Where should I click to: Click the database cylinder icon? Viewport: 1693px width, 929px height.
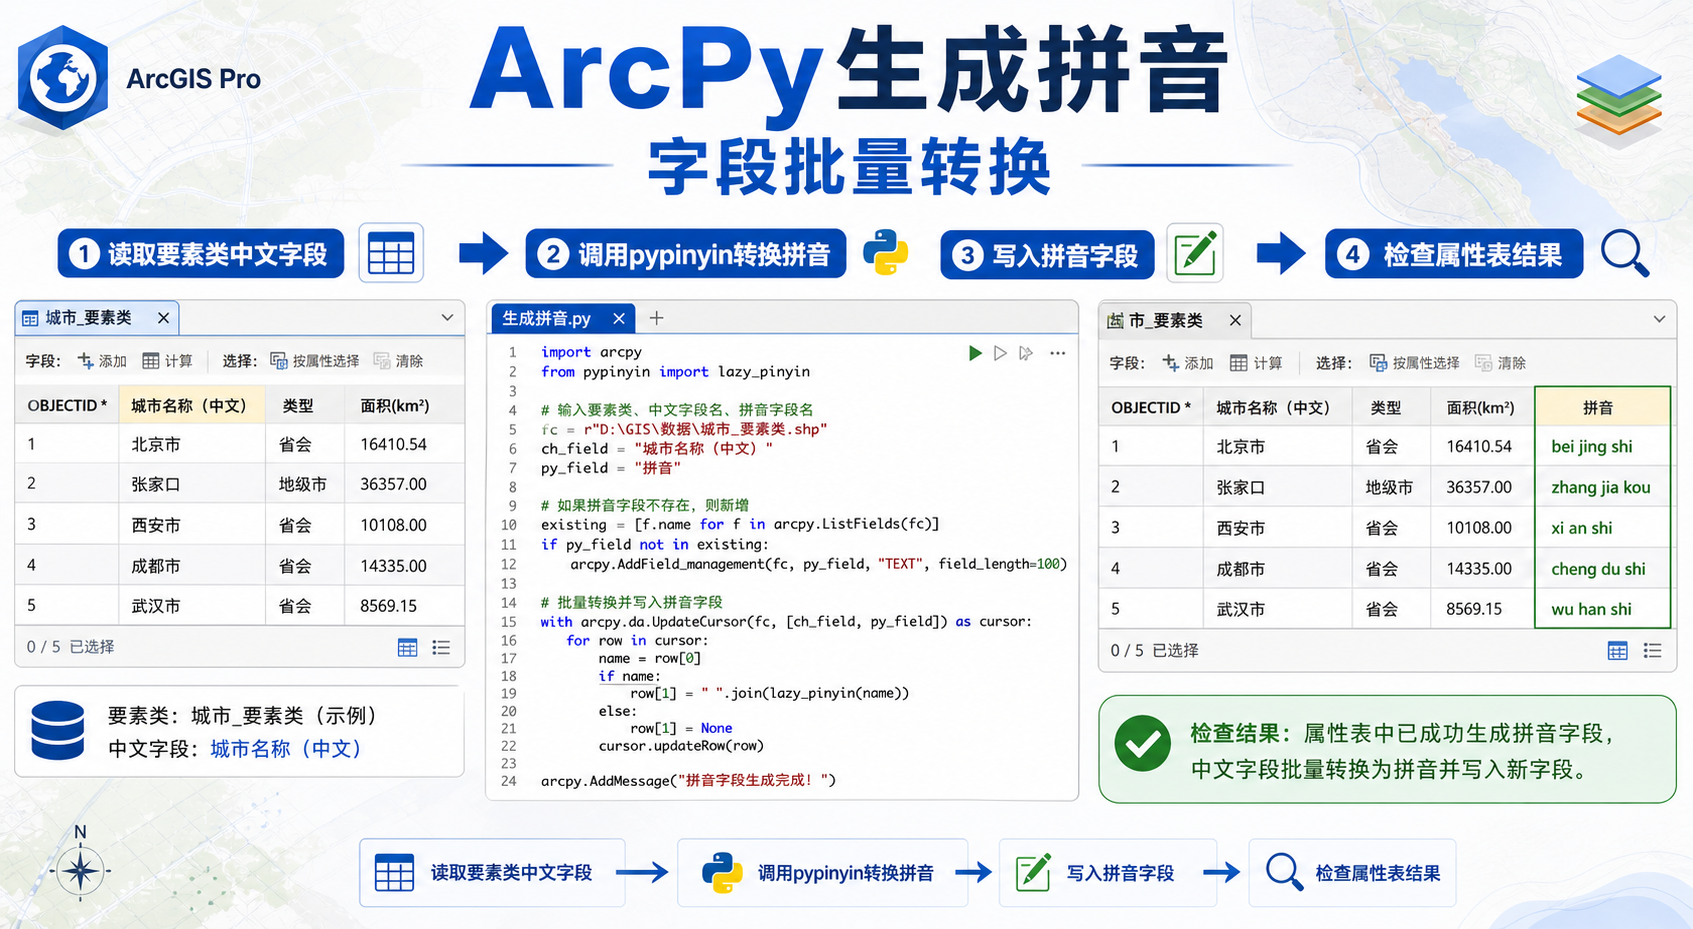[x=58, y=731]
